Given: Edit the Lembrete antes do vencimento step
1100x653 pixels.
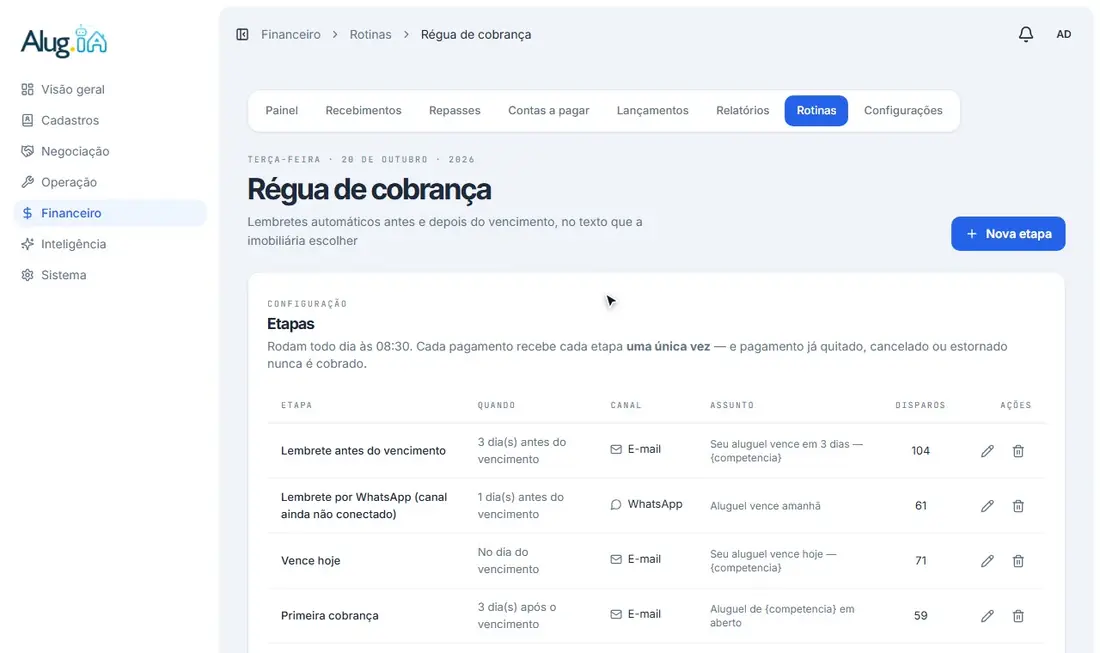Looking at the screenshot, I should tap(987, 451).
